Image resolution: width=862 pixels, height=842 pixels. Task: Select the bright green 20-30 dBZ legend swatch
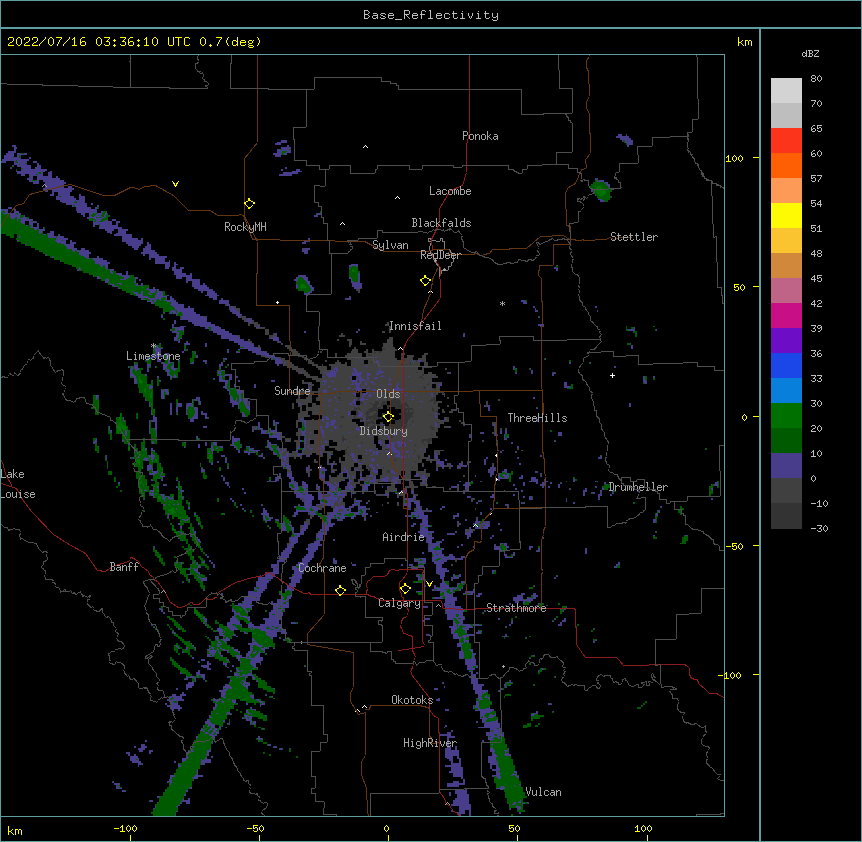pyautogui.click(x=786, y=416)
